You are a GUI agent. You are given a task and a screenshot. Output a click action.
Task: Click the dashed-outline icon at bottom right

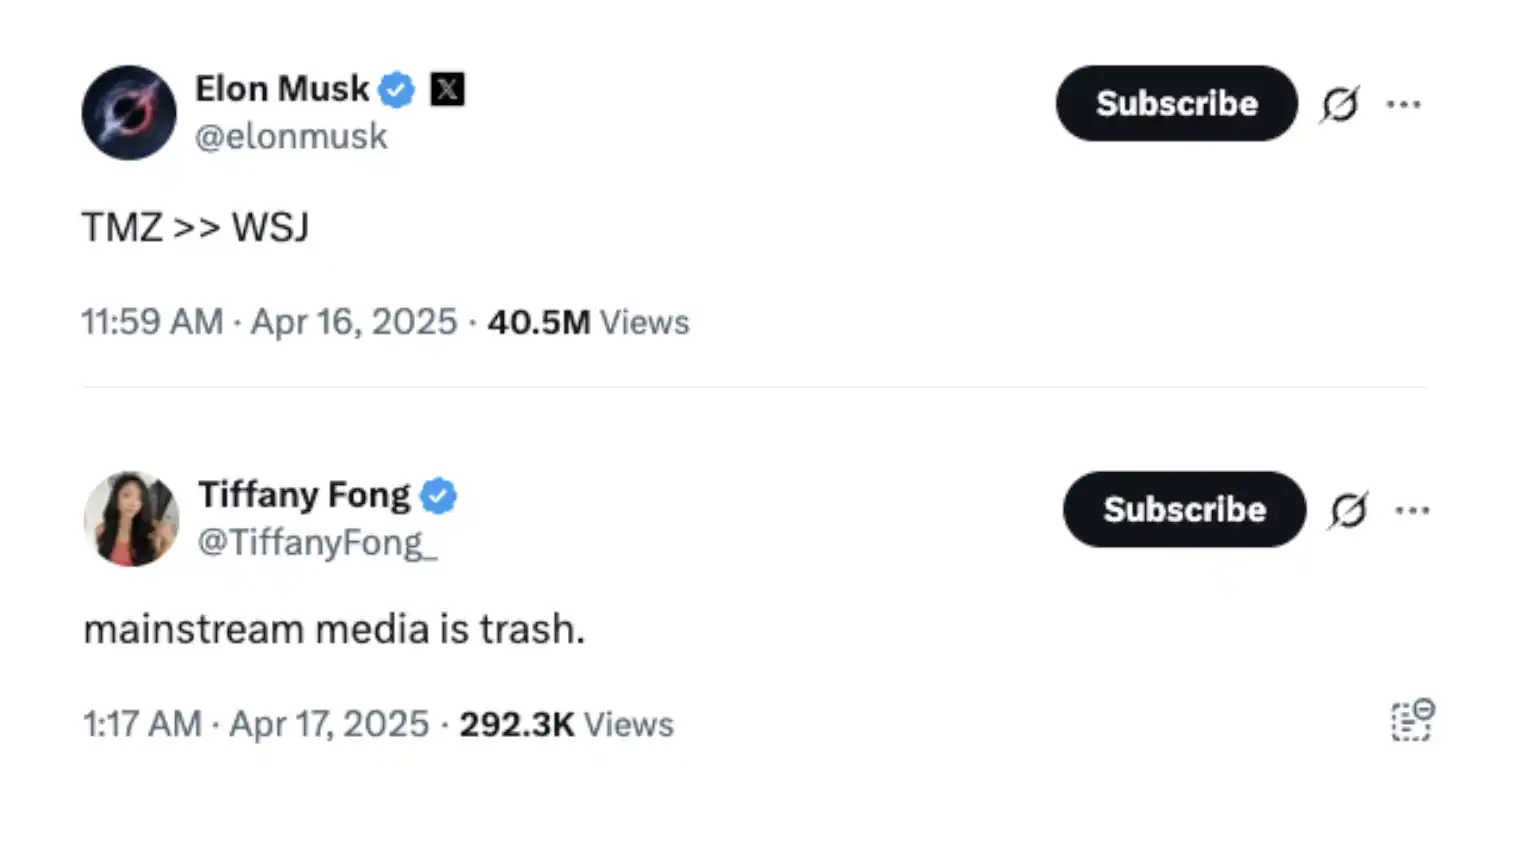point(1412,720)
